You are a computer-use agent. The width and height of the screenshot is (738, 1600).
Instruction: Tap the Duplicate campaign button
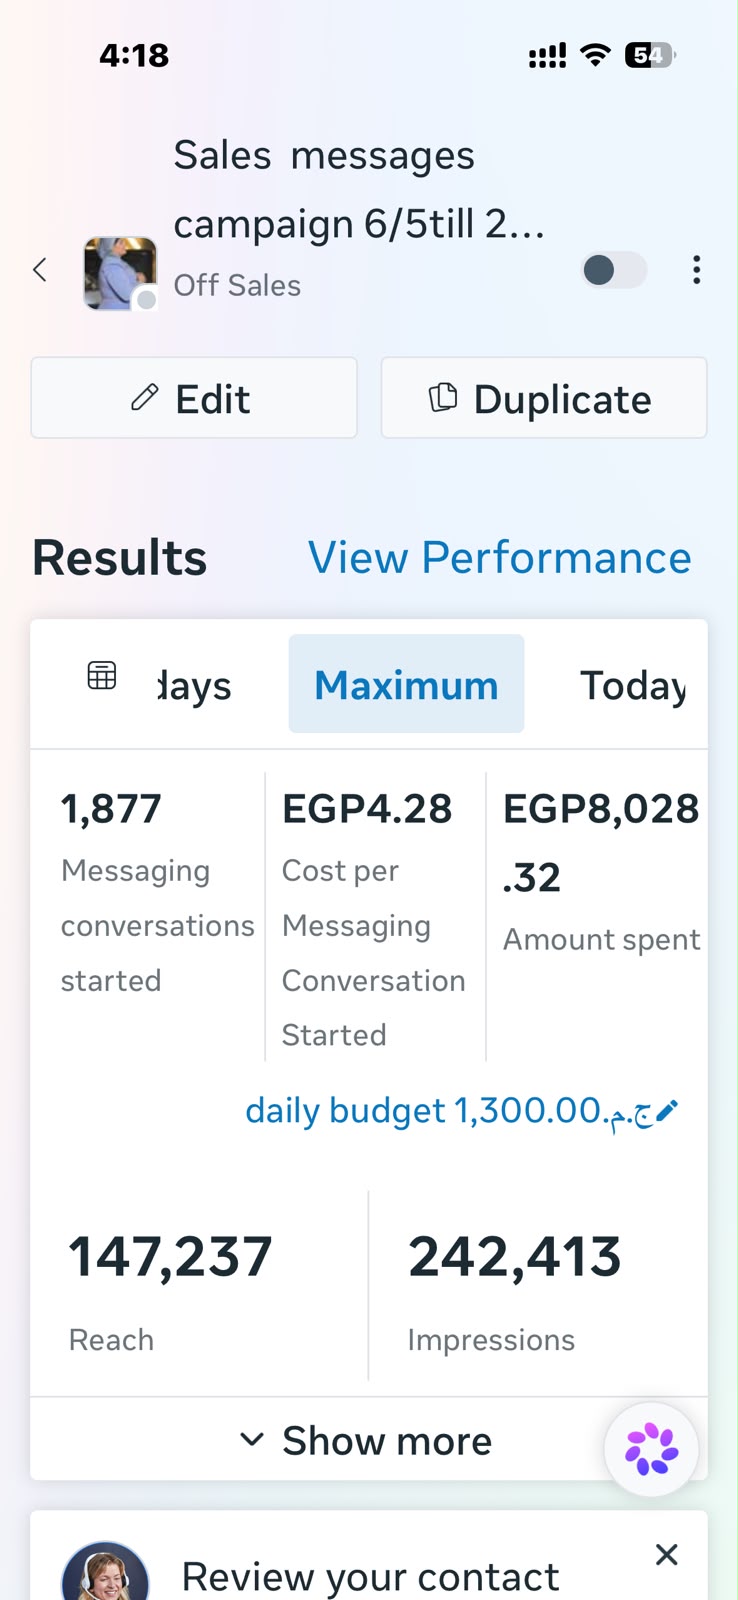544,398
